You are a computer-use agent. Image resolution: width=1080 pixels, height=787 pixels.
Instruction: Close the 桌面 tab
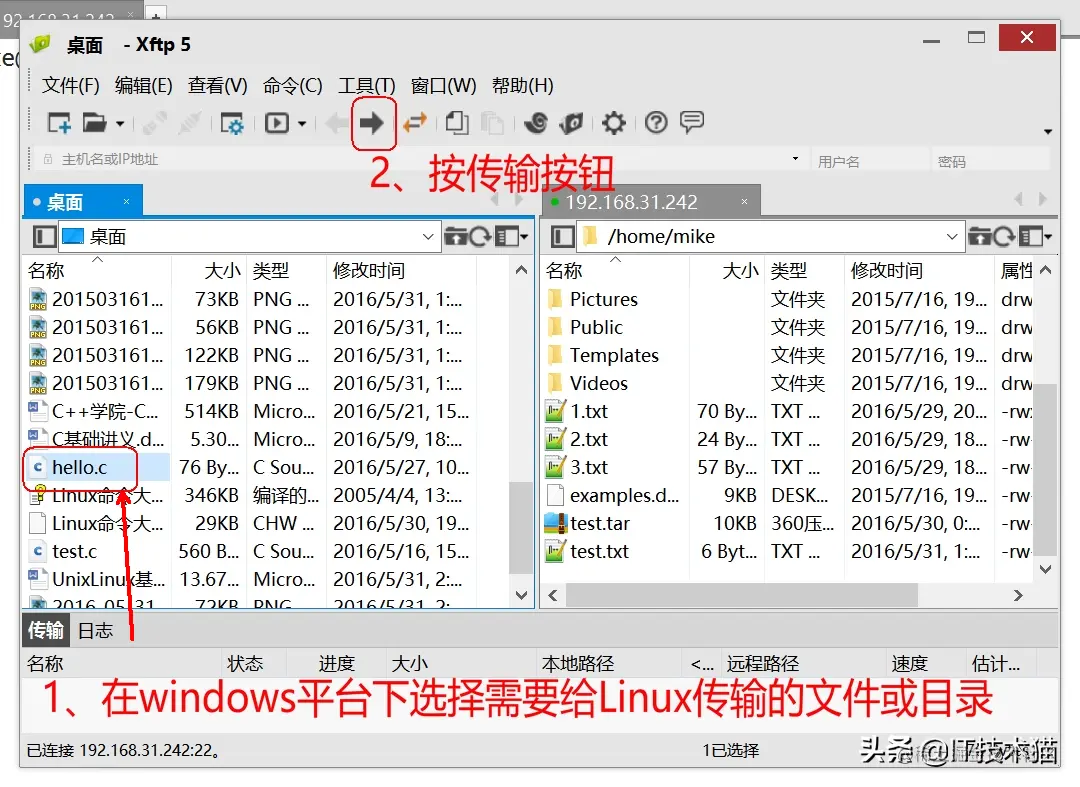[x=126, y=202]
